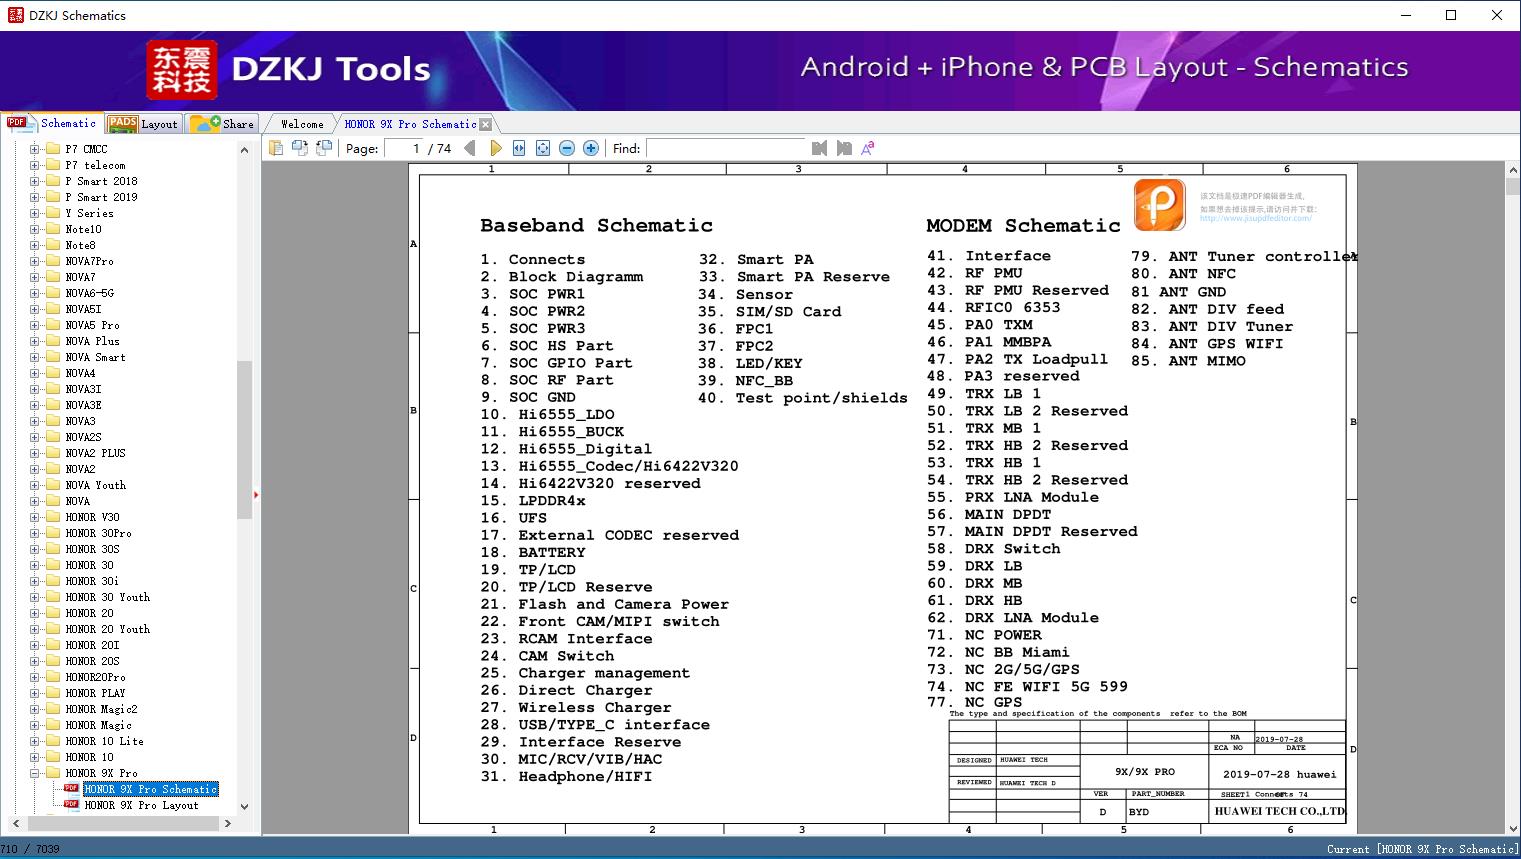Click the tree panel scroll down arrow

[x=244, y=806]
